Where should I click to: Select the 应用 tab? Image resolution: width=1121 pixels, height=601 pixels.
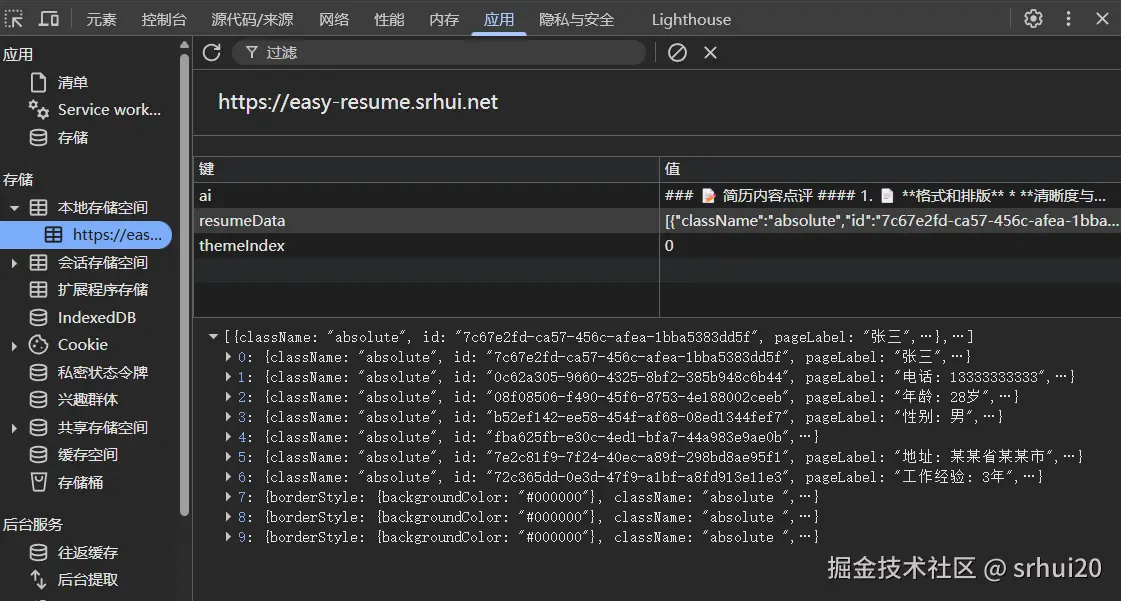click(499, 19)
